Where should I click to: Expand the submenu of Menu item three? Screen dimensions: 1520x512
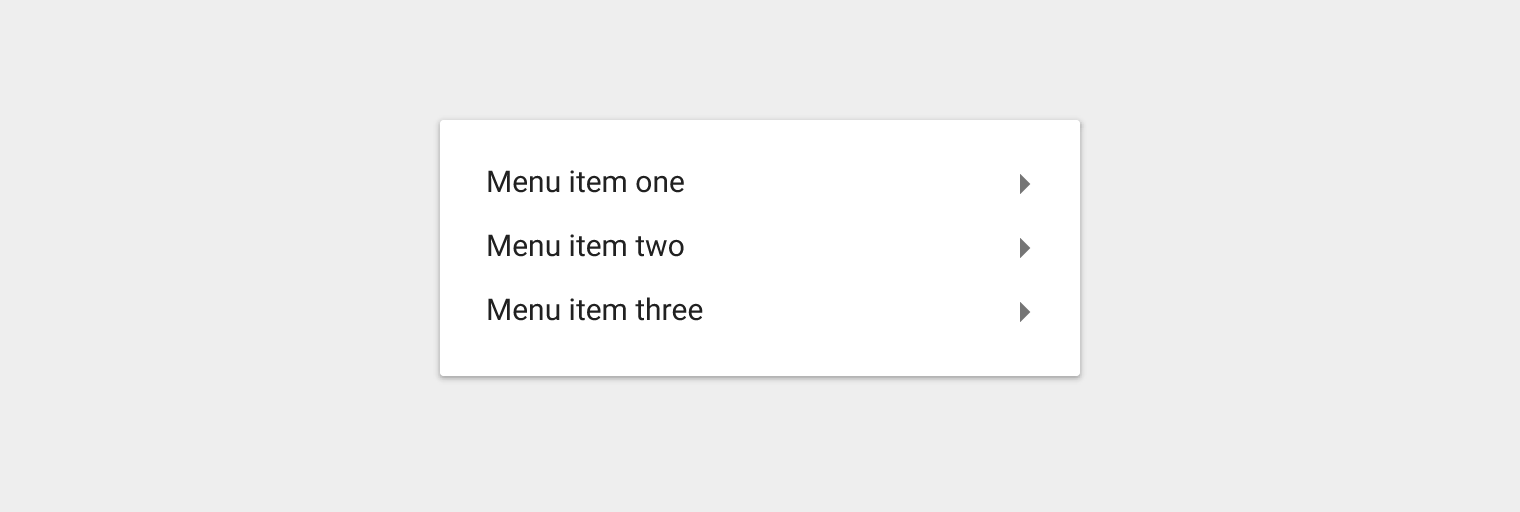1025,312
